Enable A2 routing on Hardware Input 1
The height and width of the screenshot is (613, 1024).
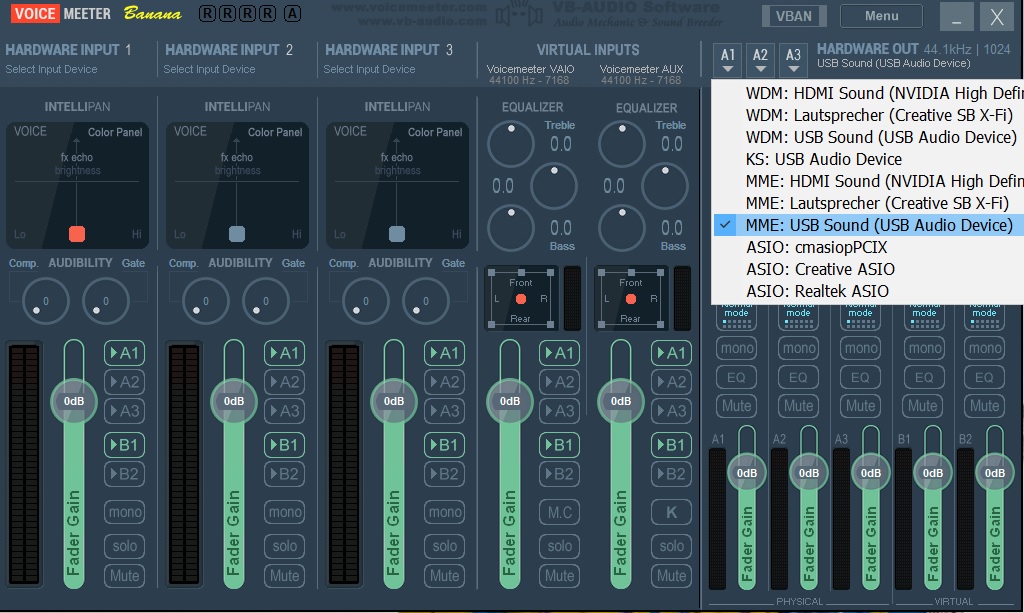tap(124, 382)
